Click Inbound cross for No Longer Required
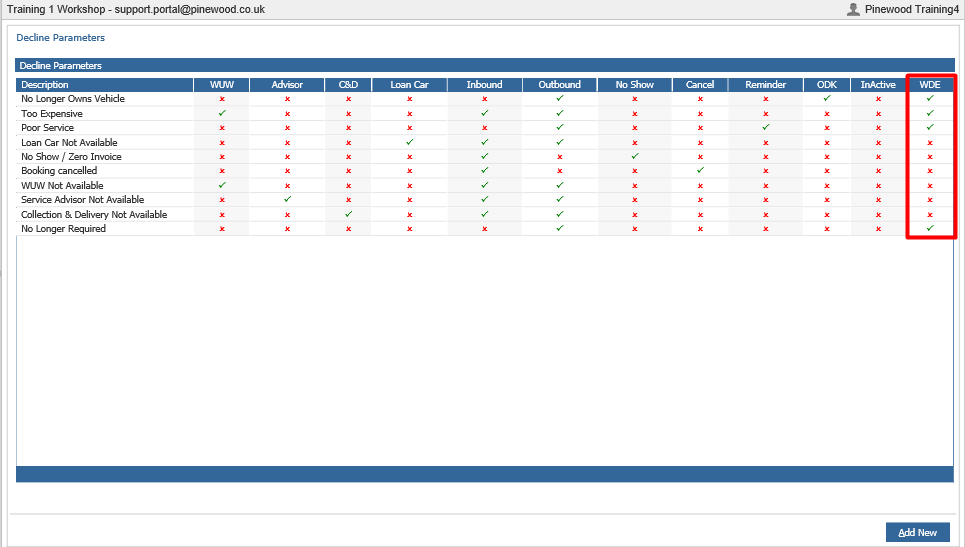The height and width of the screenshot is (547, 965). 484,229
